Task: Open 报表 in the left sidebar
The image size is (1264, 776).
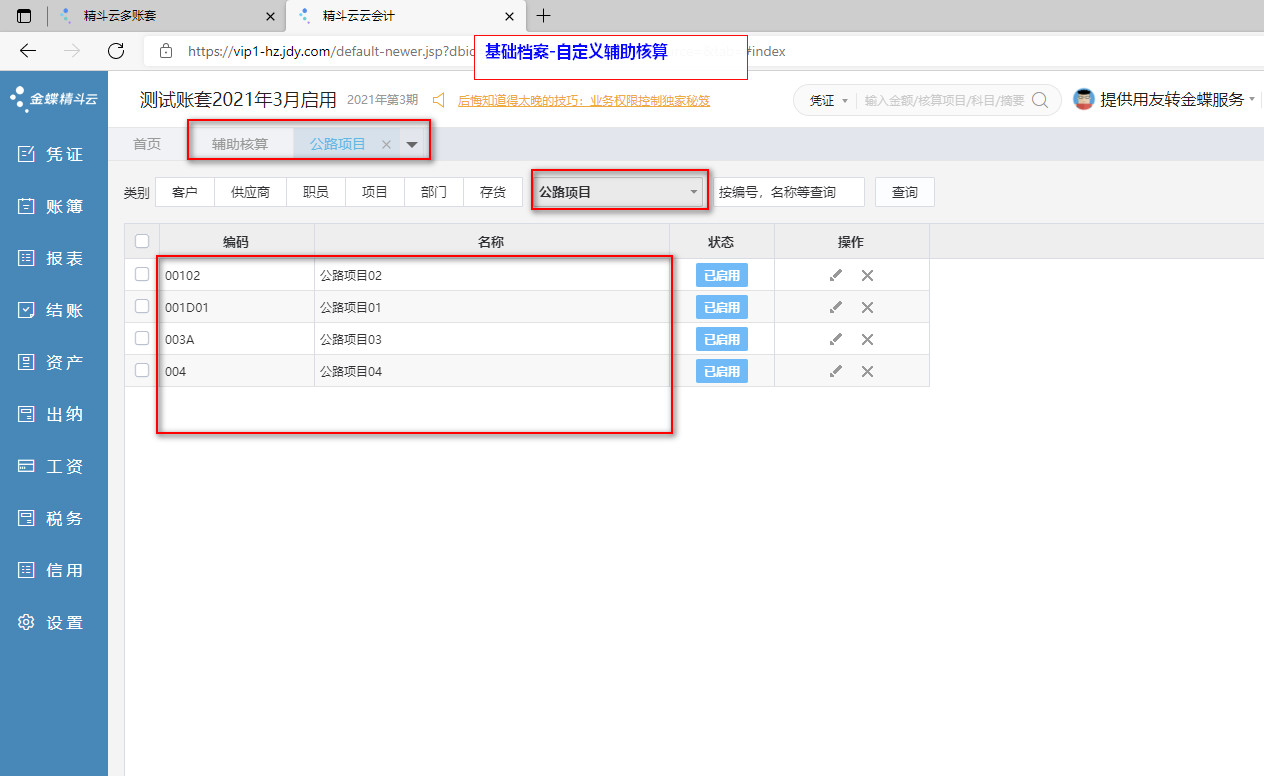Action: click(53, 258)
